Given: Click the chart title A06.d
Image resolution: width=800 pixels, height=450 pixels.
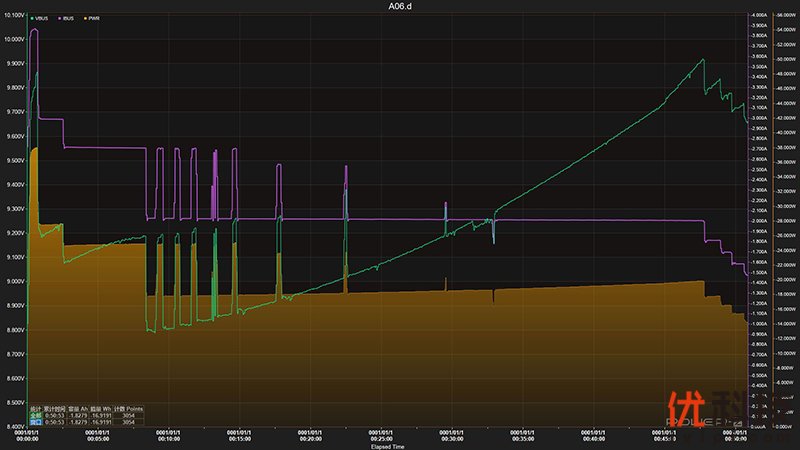Looking at the screenshot, I should [400, 6].
